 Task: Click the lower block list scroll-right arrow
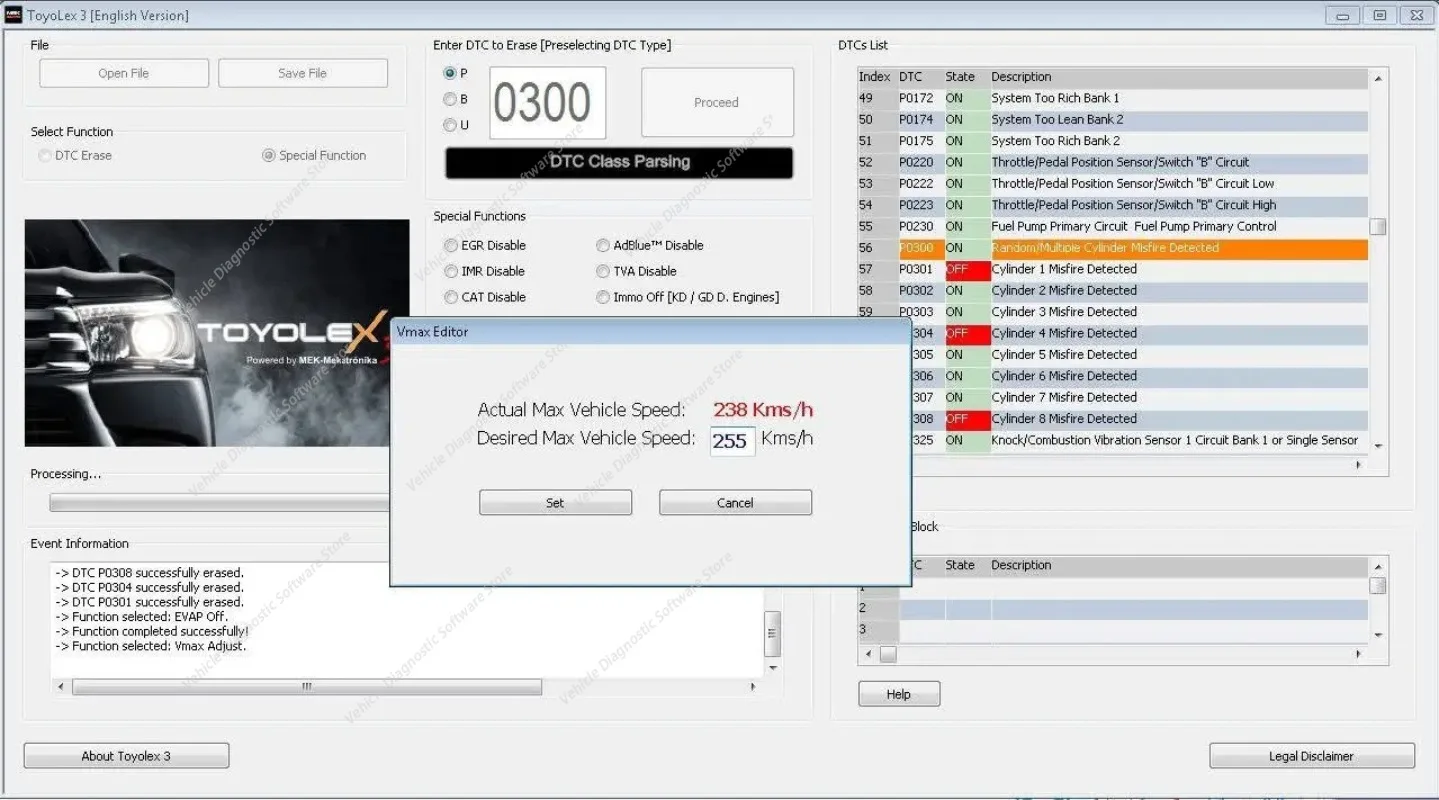1358,654
